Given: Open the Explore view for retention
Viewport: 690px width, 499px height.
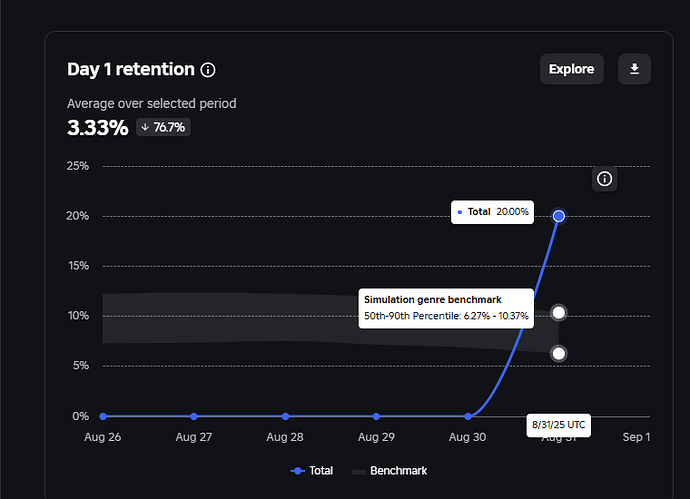Looking at the screenshot, I should pyautogui.click(x=572, y=69).
